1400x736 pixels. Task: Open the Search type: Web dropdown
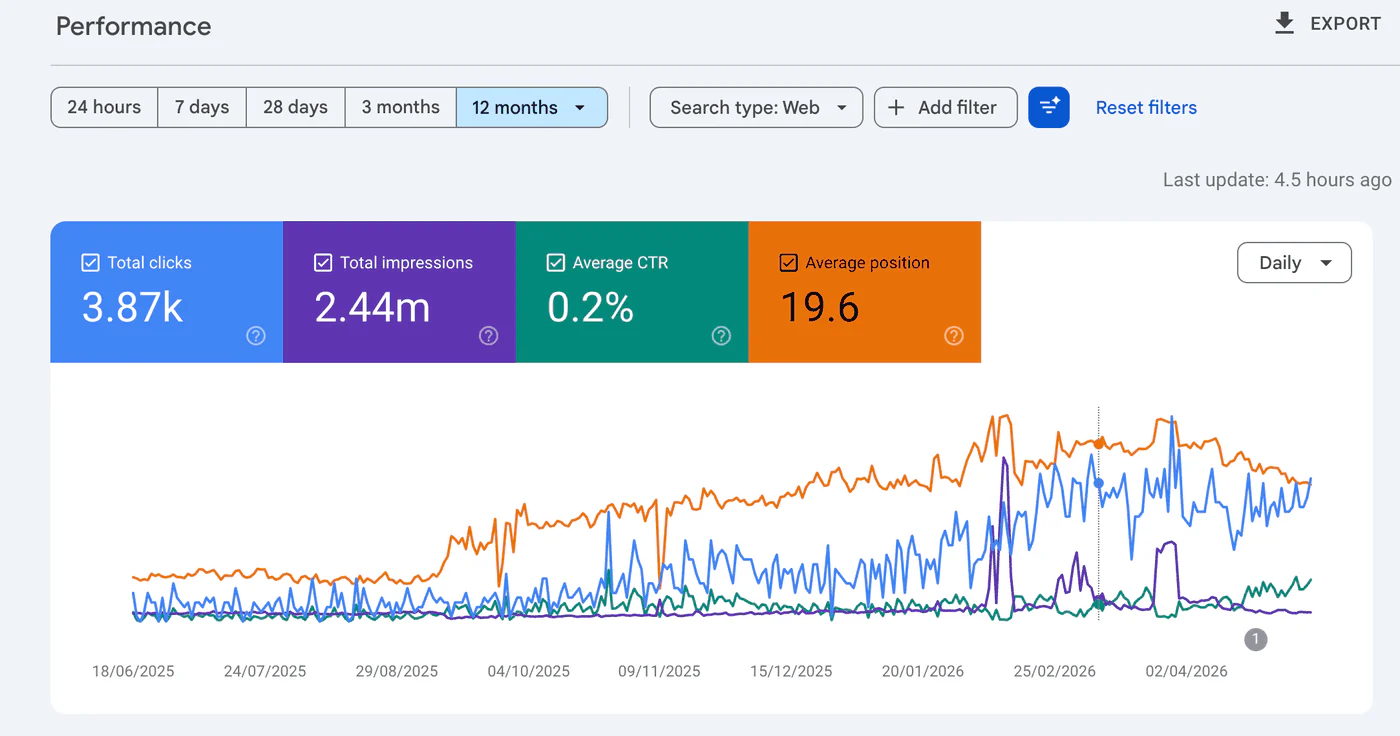pyautogui.click(x=756, y=107)
